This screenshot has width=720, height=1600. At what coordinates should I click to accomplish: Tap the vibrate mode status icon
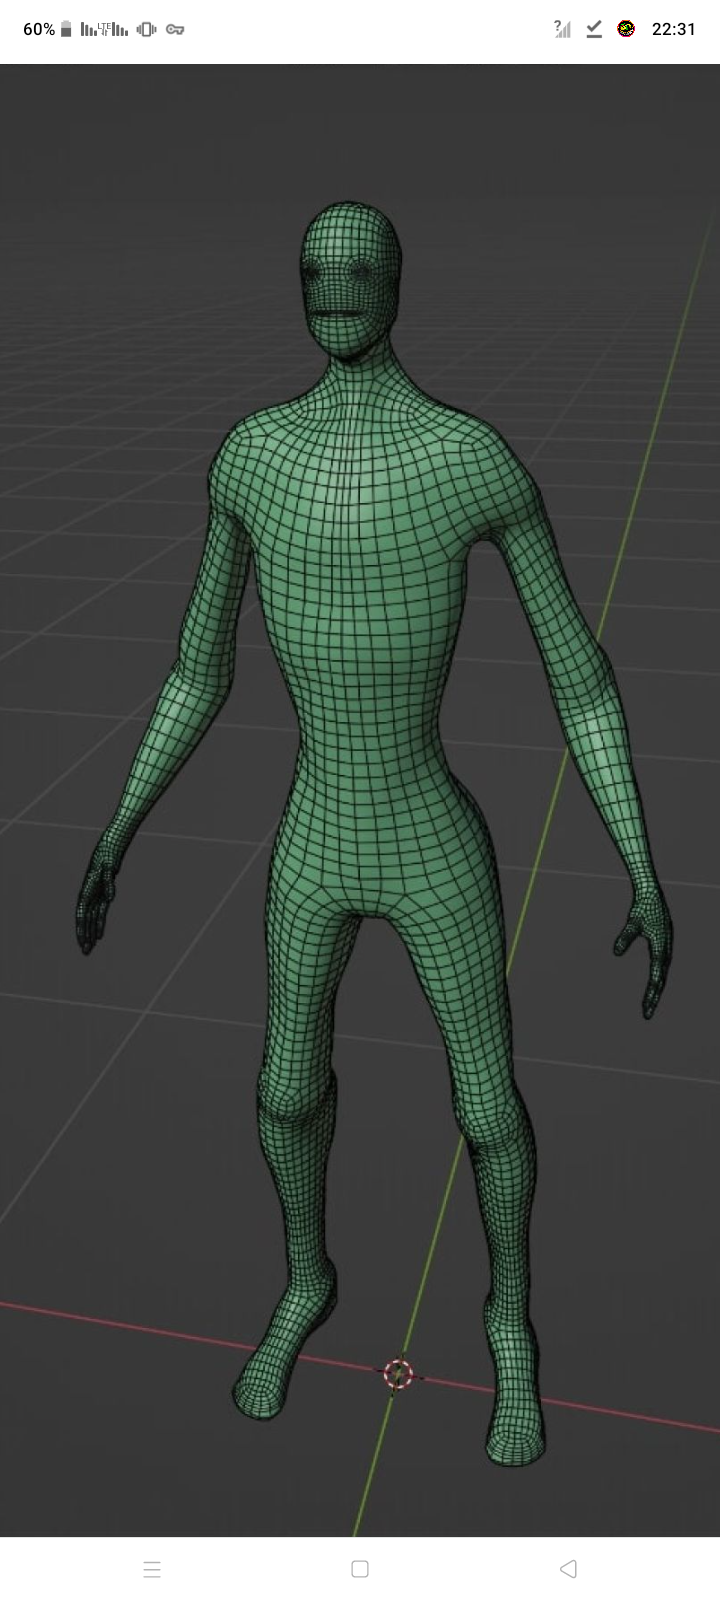pos(146,30)
